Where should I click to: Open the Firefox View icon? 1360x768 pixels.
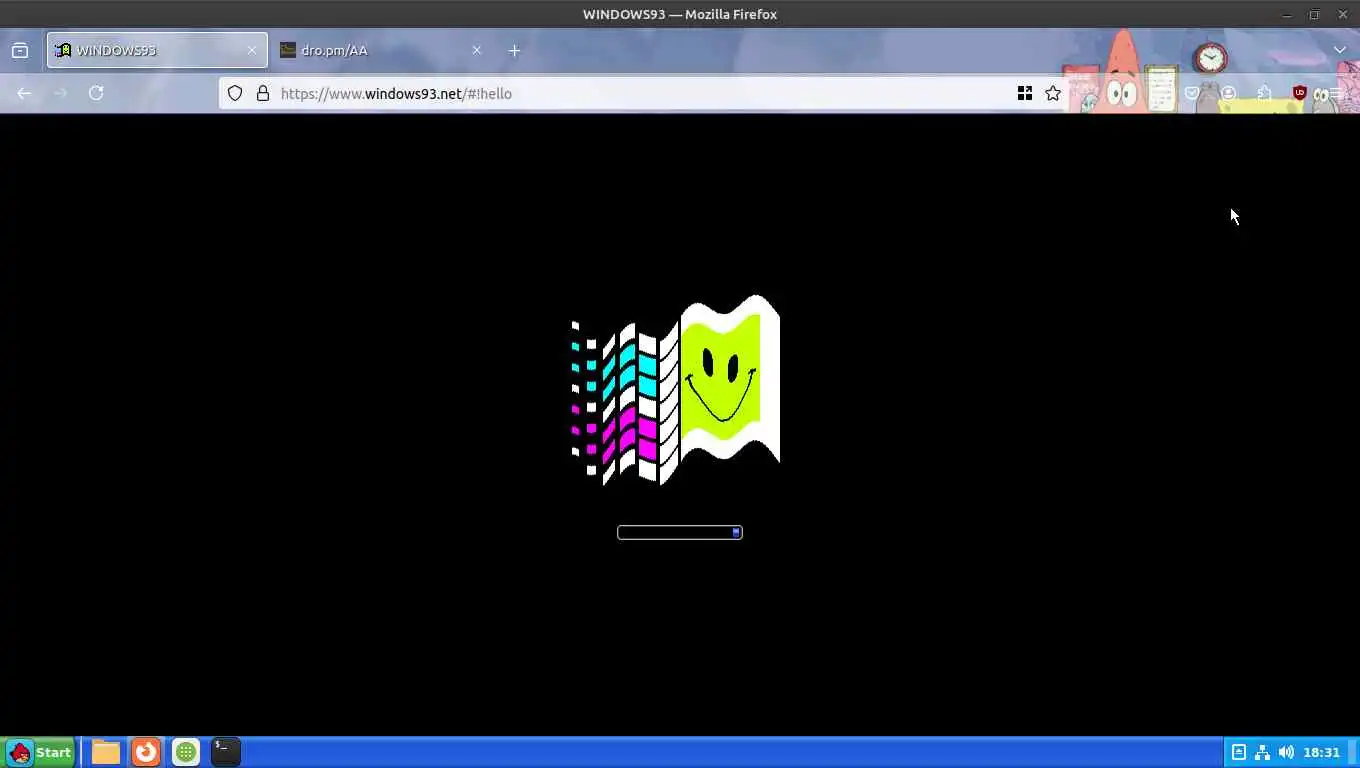[x=20, y=50]
